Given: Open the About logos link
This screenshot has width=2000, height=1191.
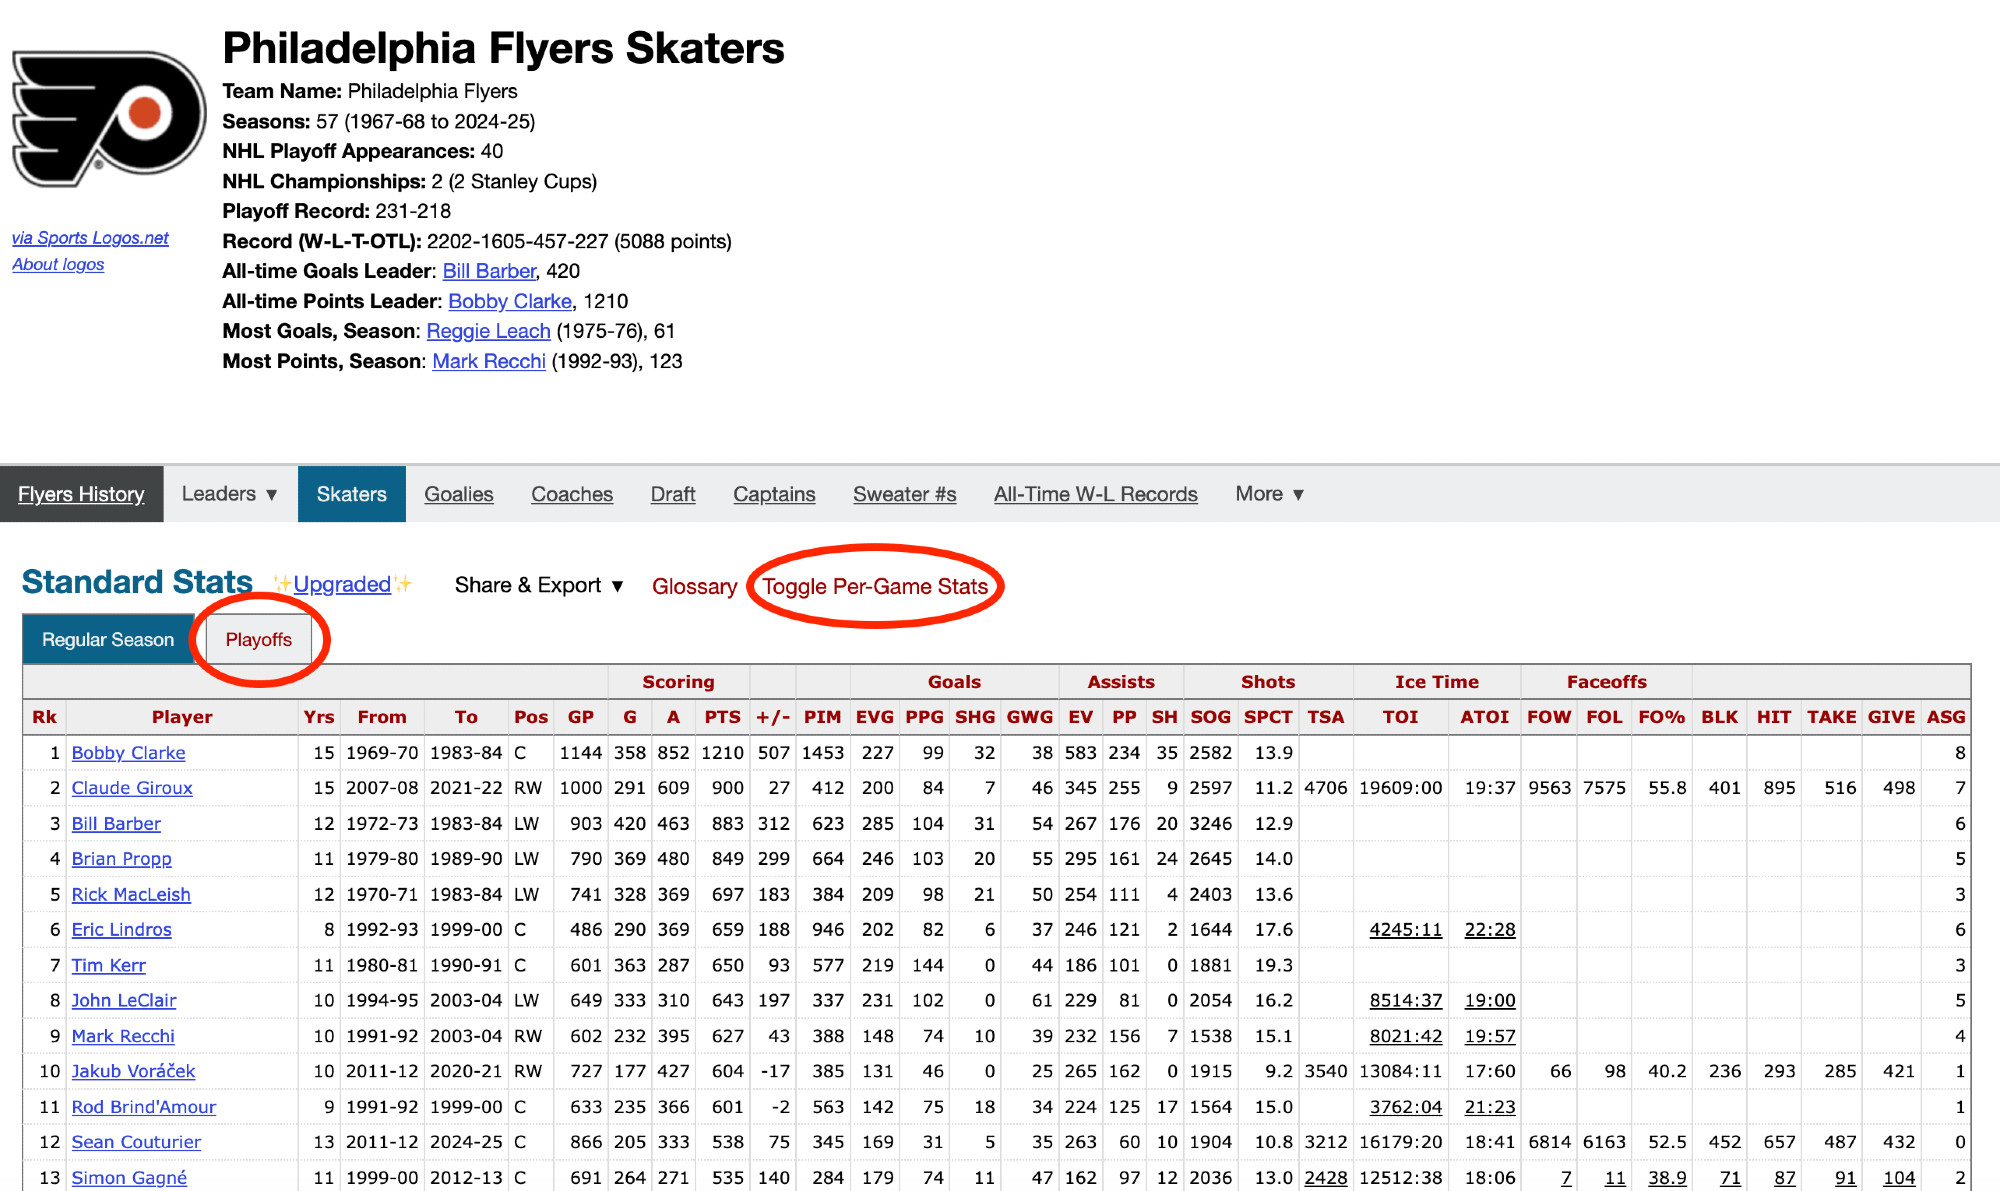Looking at the screenshot, I should pos(58,264).
